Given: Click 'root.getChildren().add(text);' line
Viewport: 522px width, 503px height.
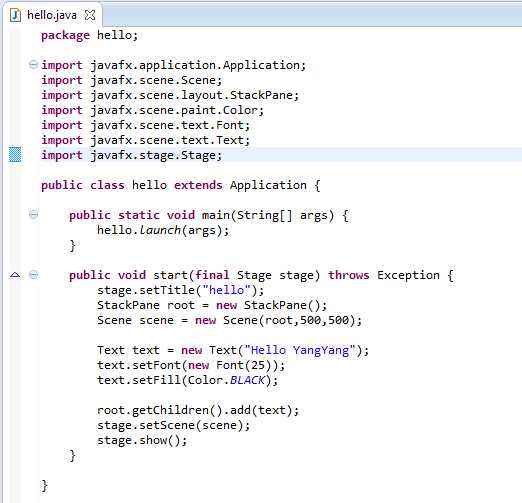Looking at the screenshot, I should (198, 410).
